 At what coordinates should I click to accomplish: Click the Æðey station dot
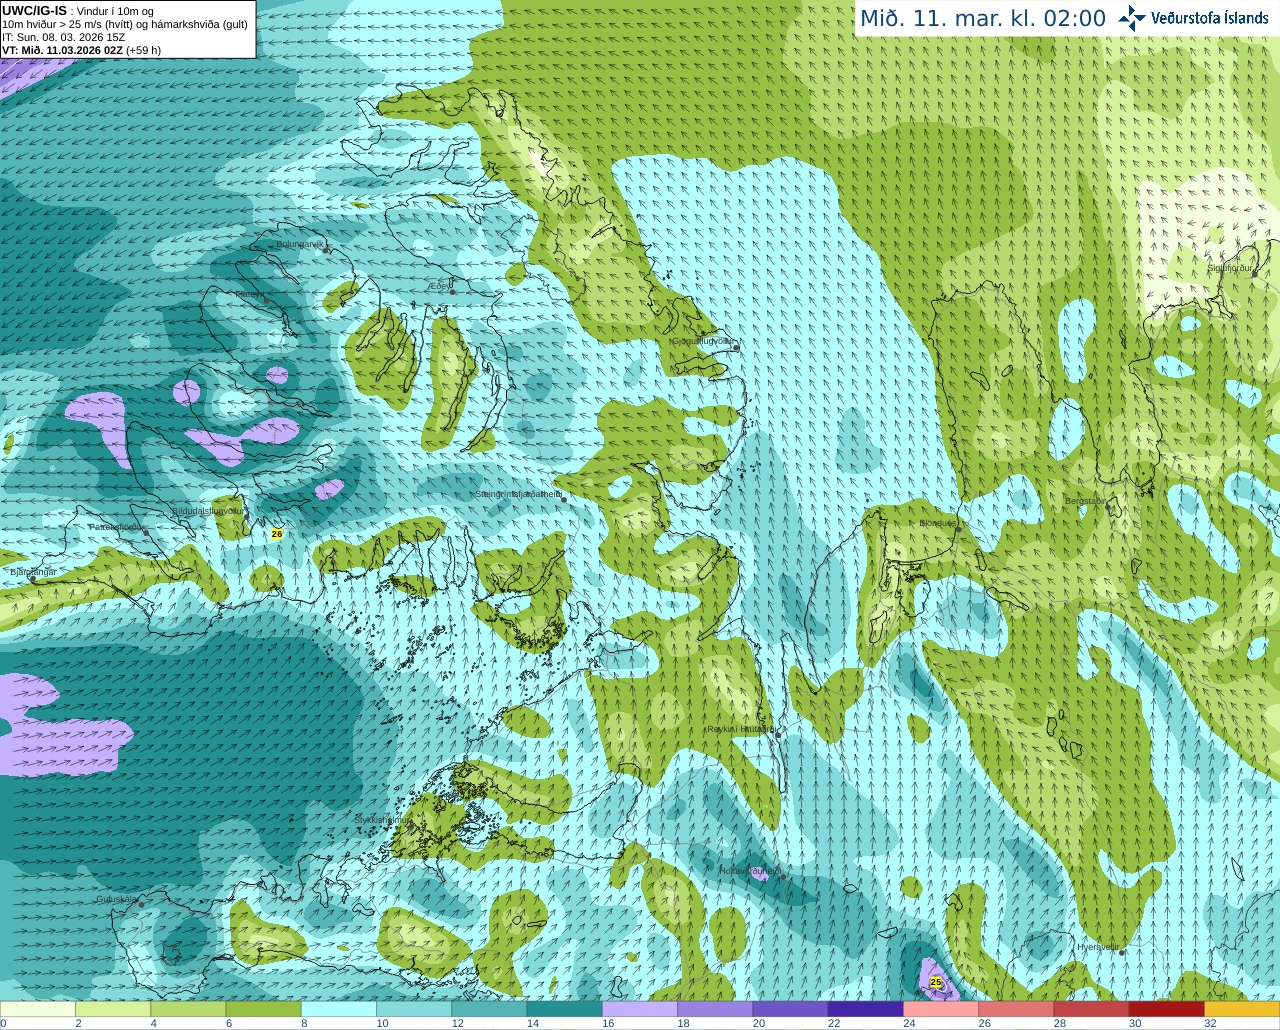(x=453, y=291)
